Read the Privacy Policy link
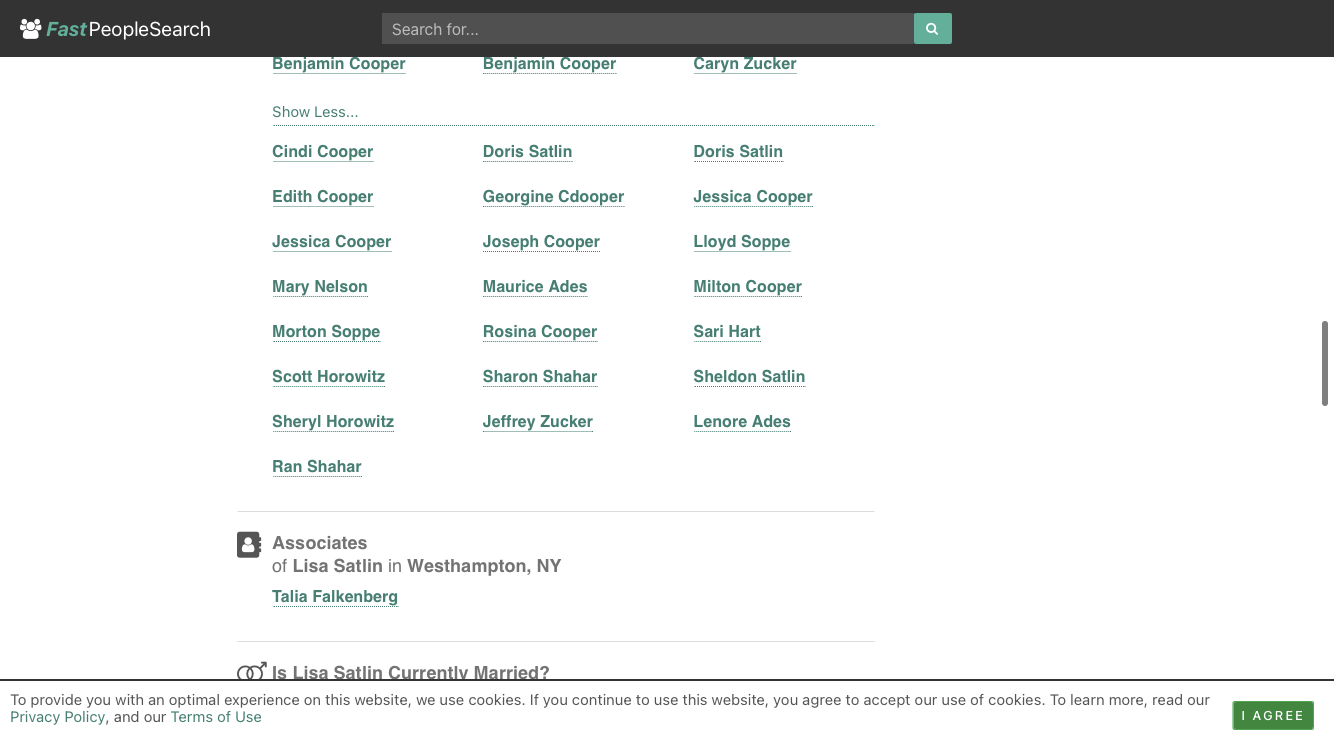This screenshot has height=750, width=1334. coord(57,717)
